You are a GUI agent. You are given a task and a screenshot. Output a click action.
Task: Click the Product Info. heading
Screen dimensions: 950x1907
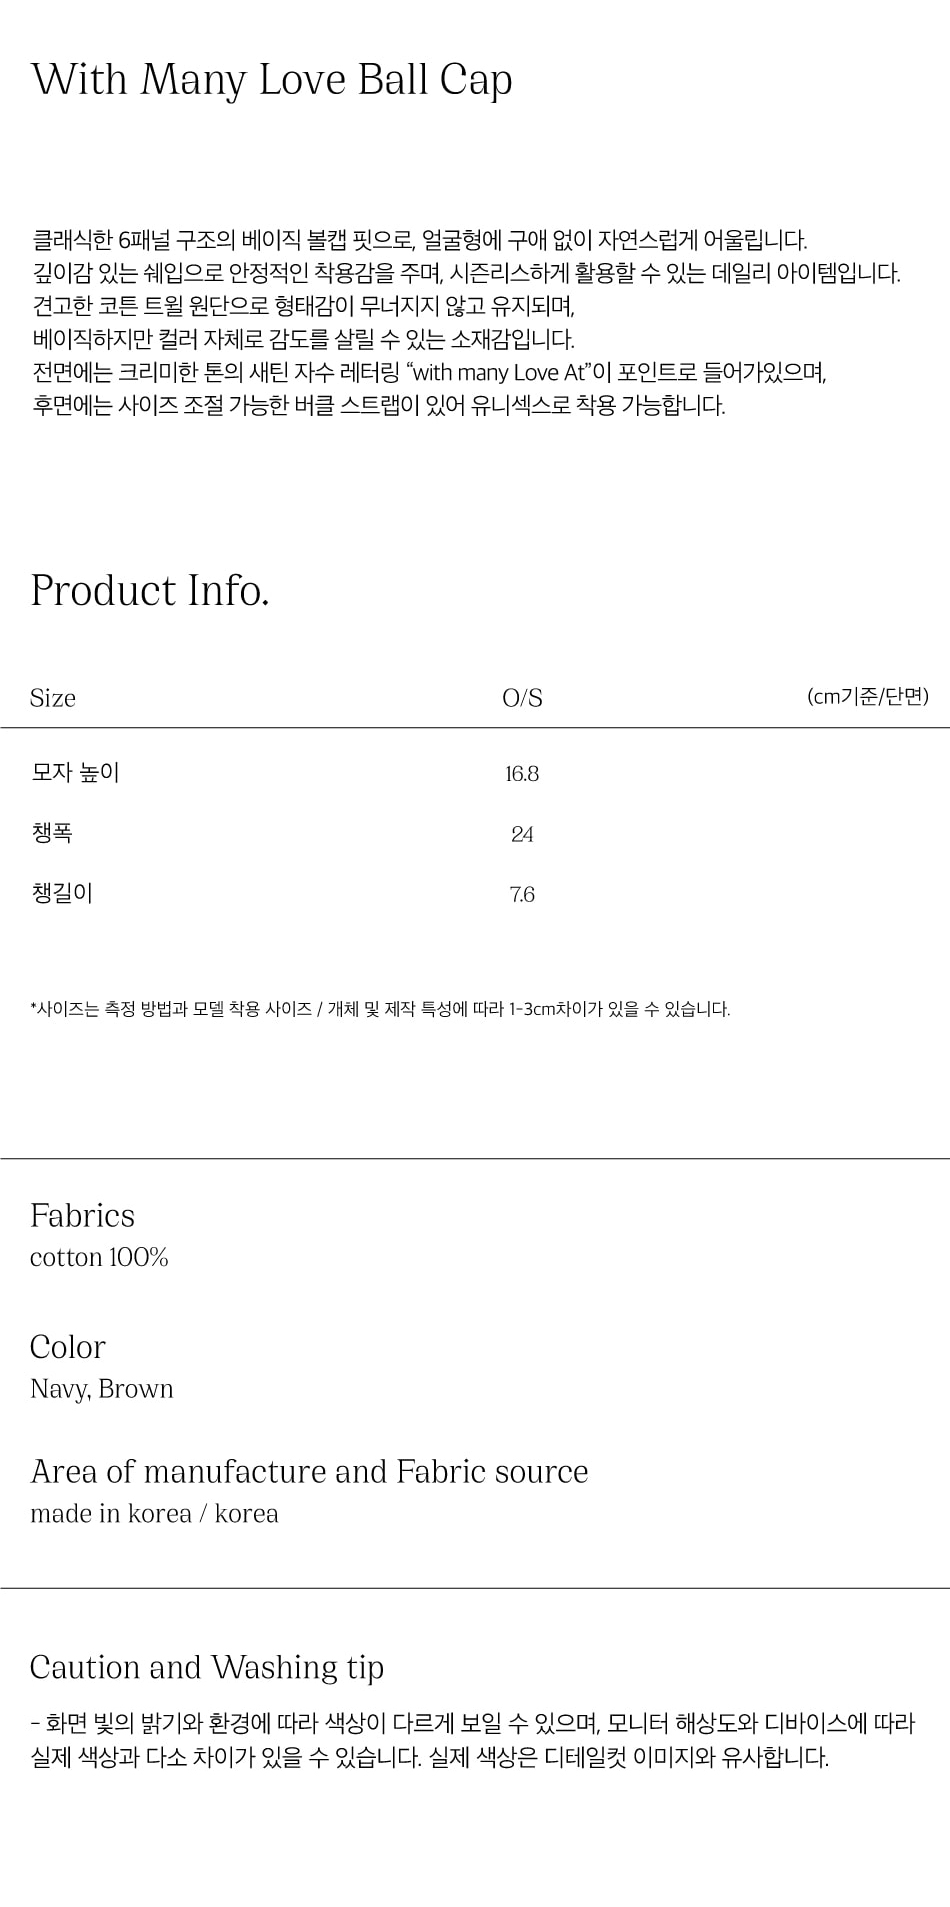[x=150, y=591]
